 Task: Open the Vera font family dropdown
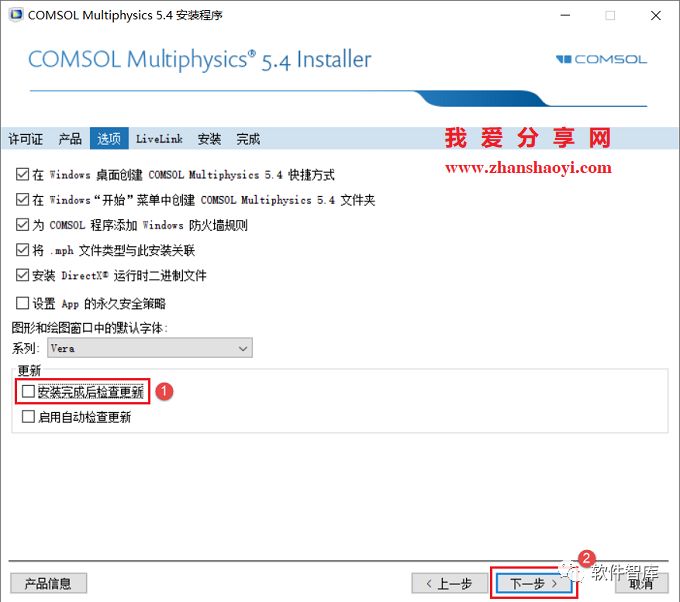150,348
